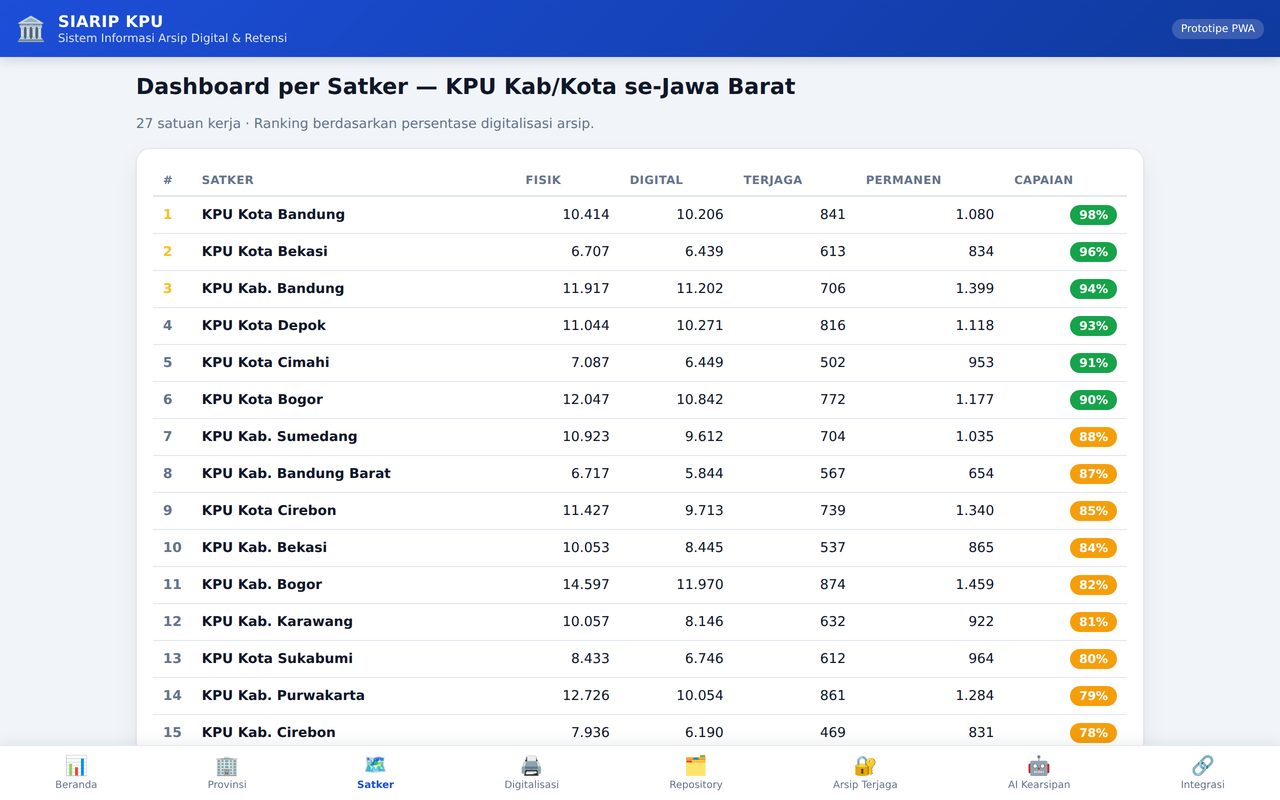Select the KPU Kab. Bandung Barat row name
This screenshot has width=1280, height=800.
tap(296, 474)
